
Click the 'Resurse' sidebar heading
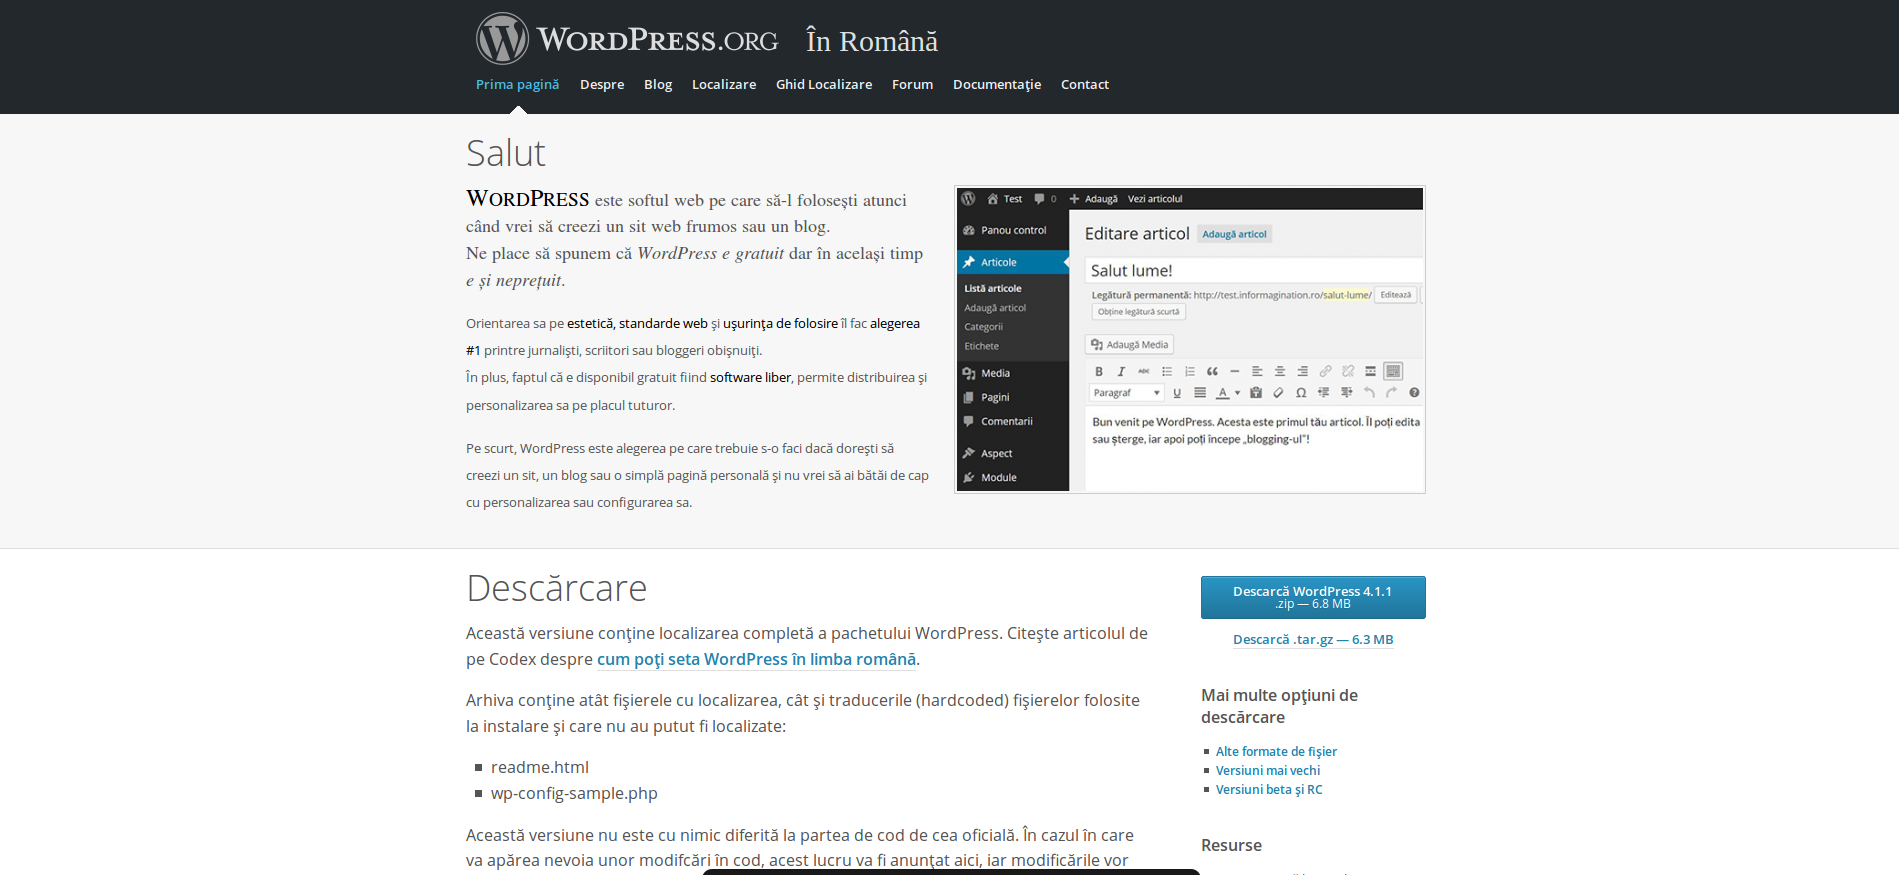(x=1231, y=846)
